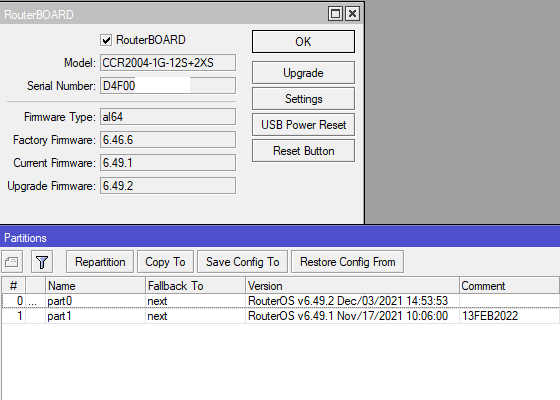This screenshot has height=400, width=560.
Task: Click Restore Config From
Action: click(348, 262)
